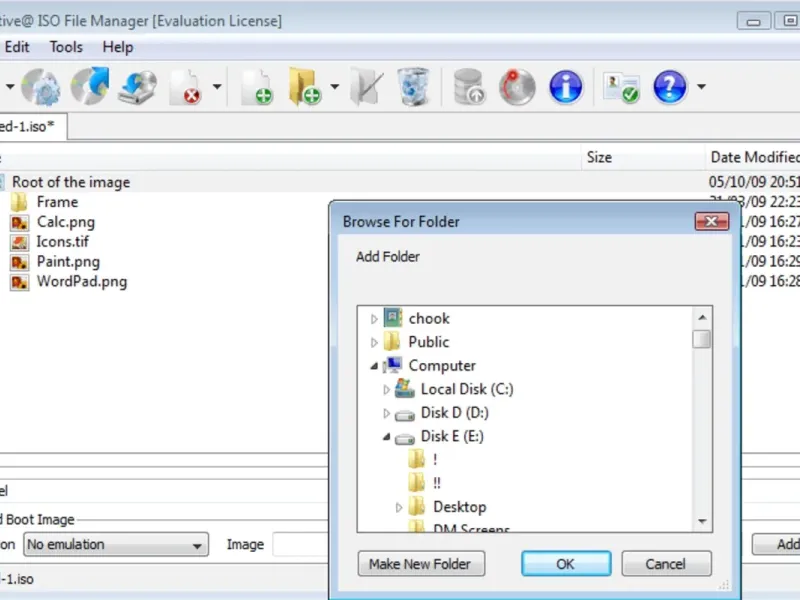Click the blue info icon
Screen dimensions: 800x600
pos(565,87)
